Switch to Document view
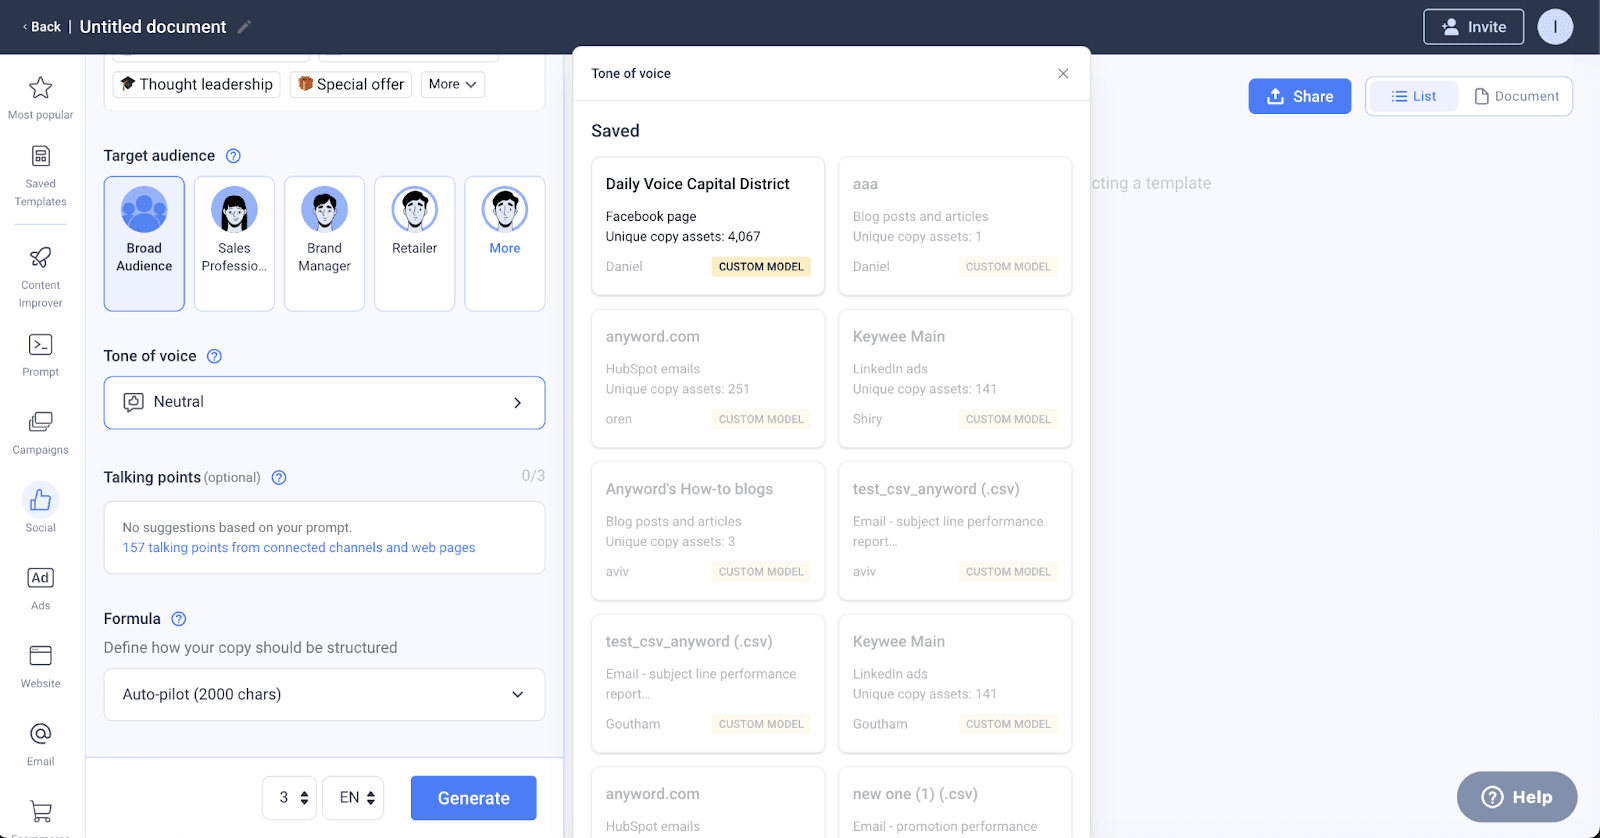This screenshot has height=838, width=1600. (1516, 97)
